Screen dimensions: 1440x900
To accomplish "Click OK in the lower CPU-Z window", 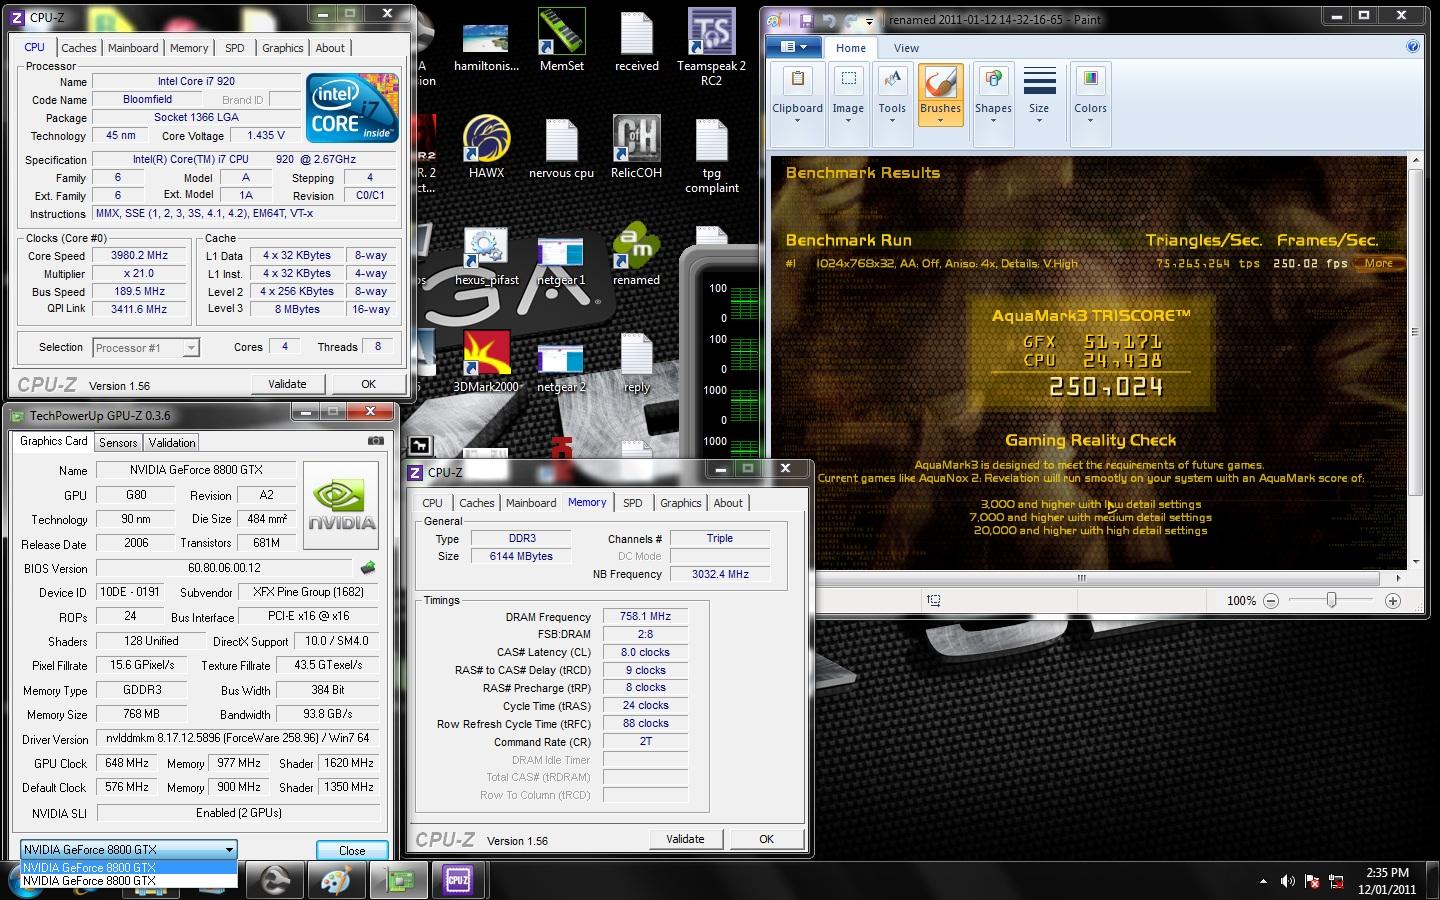I will pos(766,839).
